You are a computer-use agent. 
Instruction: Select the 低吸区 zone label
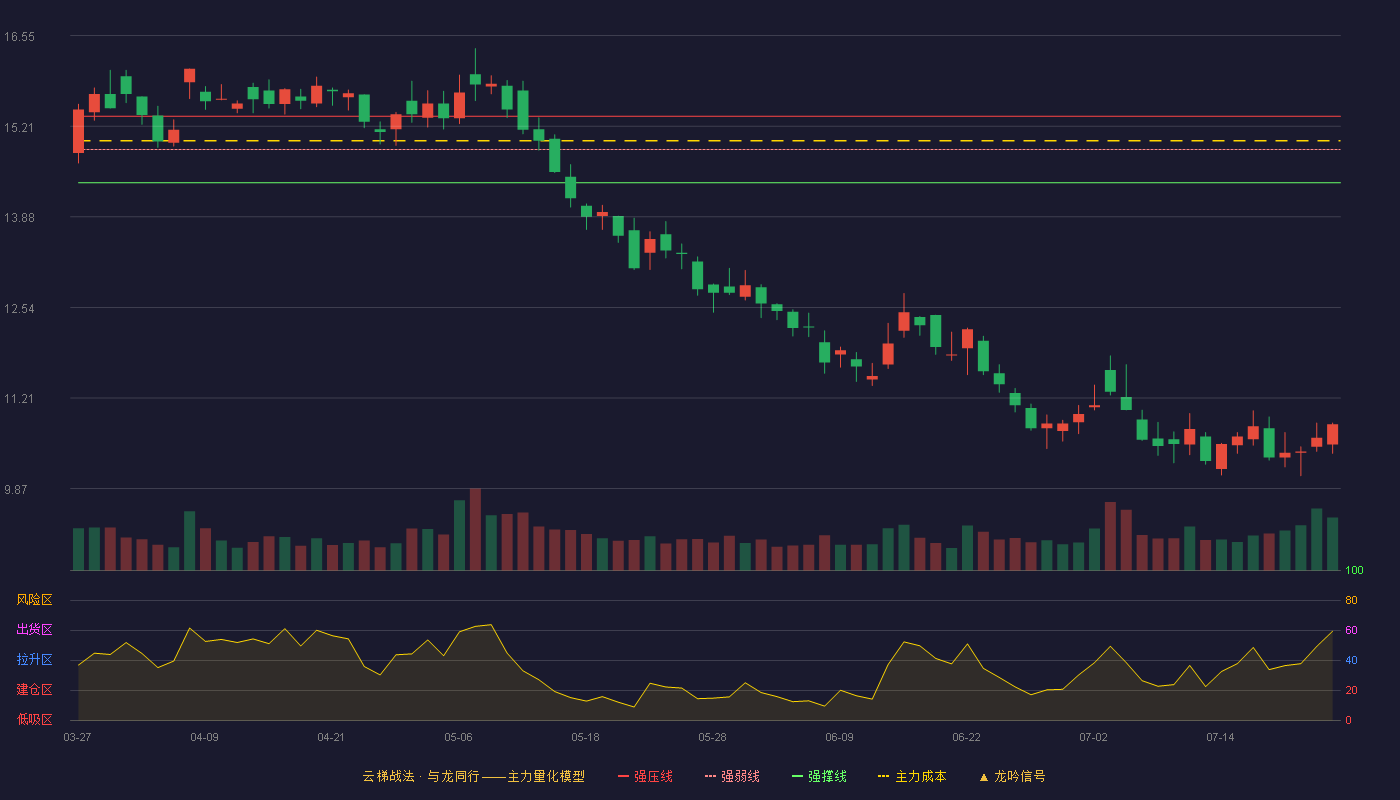point(35,720)
